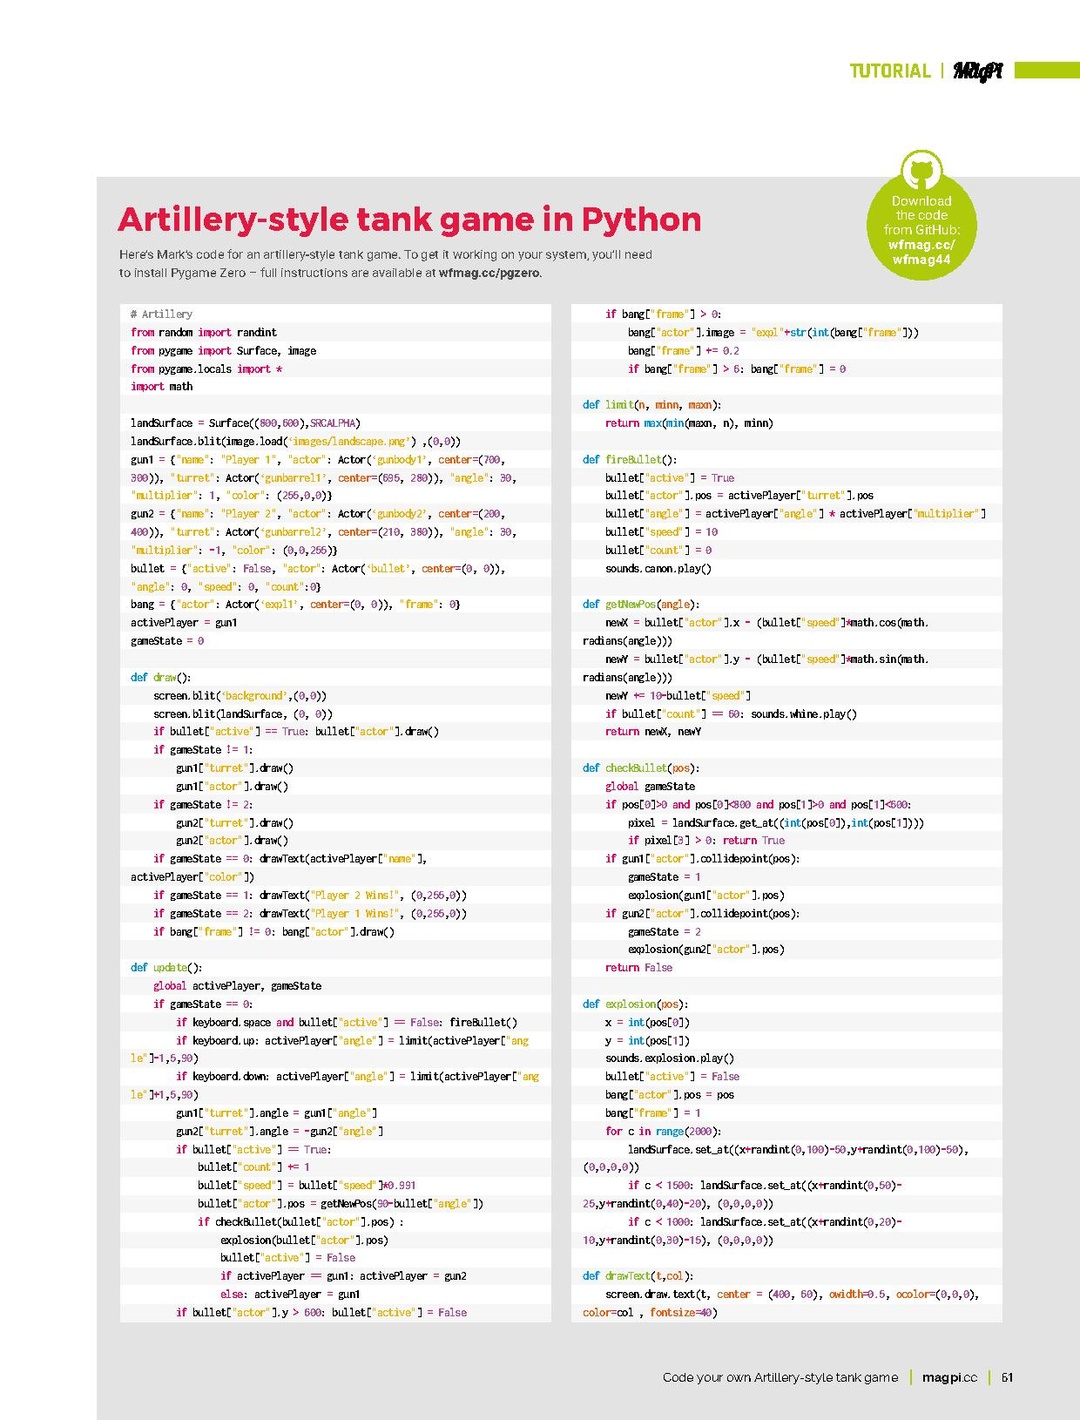Click the 'def update():' function definition
The image size is (1080, 1420).
pos(166,968)
